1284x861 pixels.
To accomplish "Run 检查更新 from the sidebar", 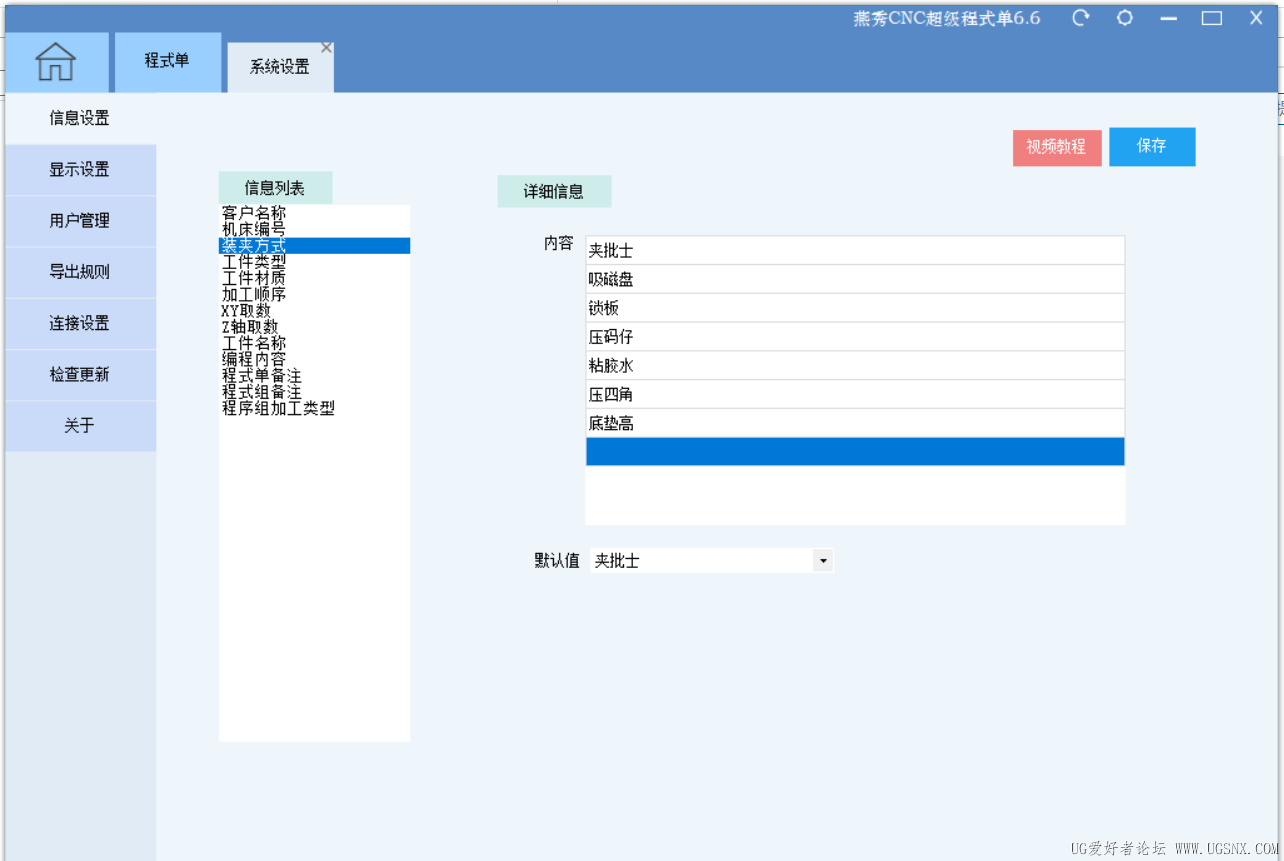I will (80, 374).
